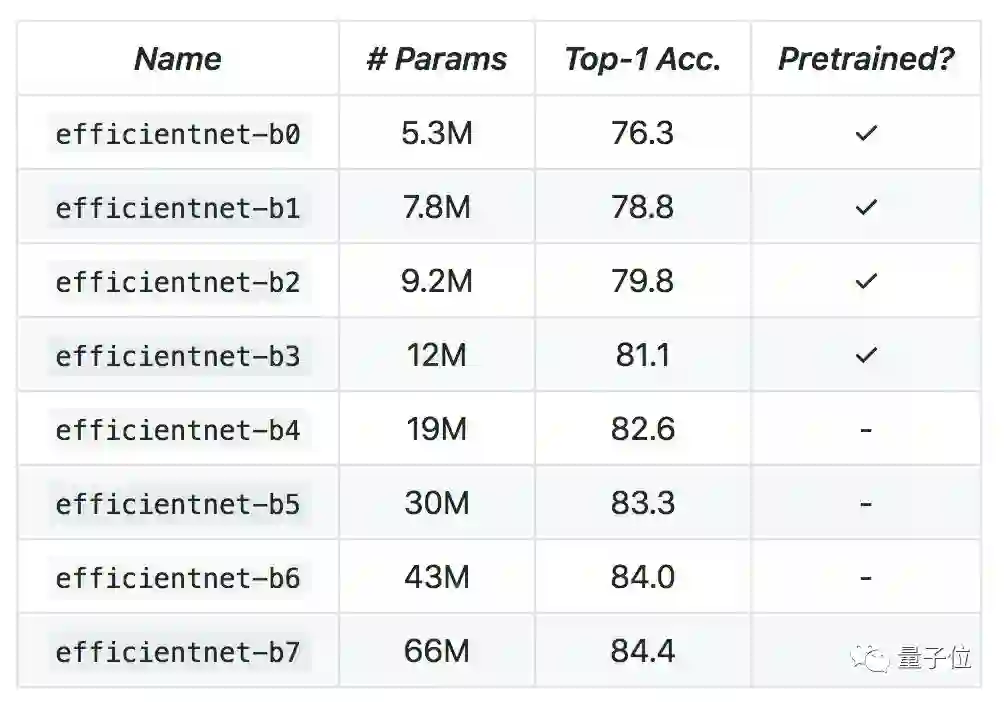Click the 81.1 accuracy value
Screen dimensions: 1004x702
(643, 355)
